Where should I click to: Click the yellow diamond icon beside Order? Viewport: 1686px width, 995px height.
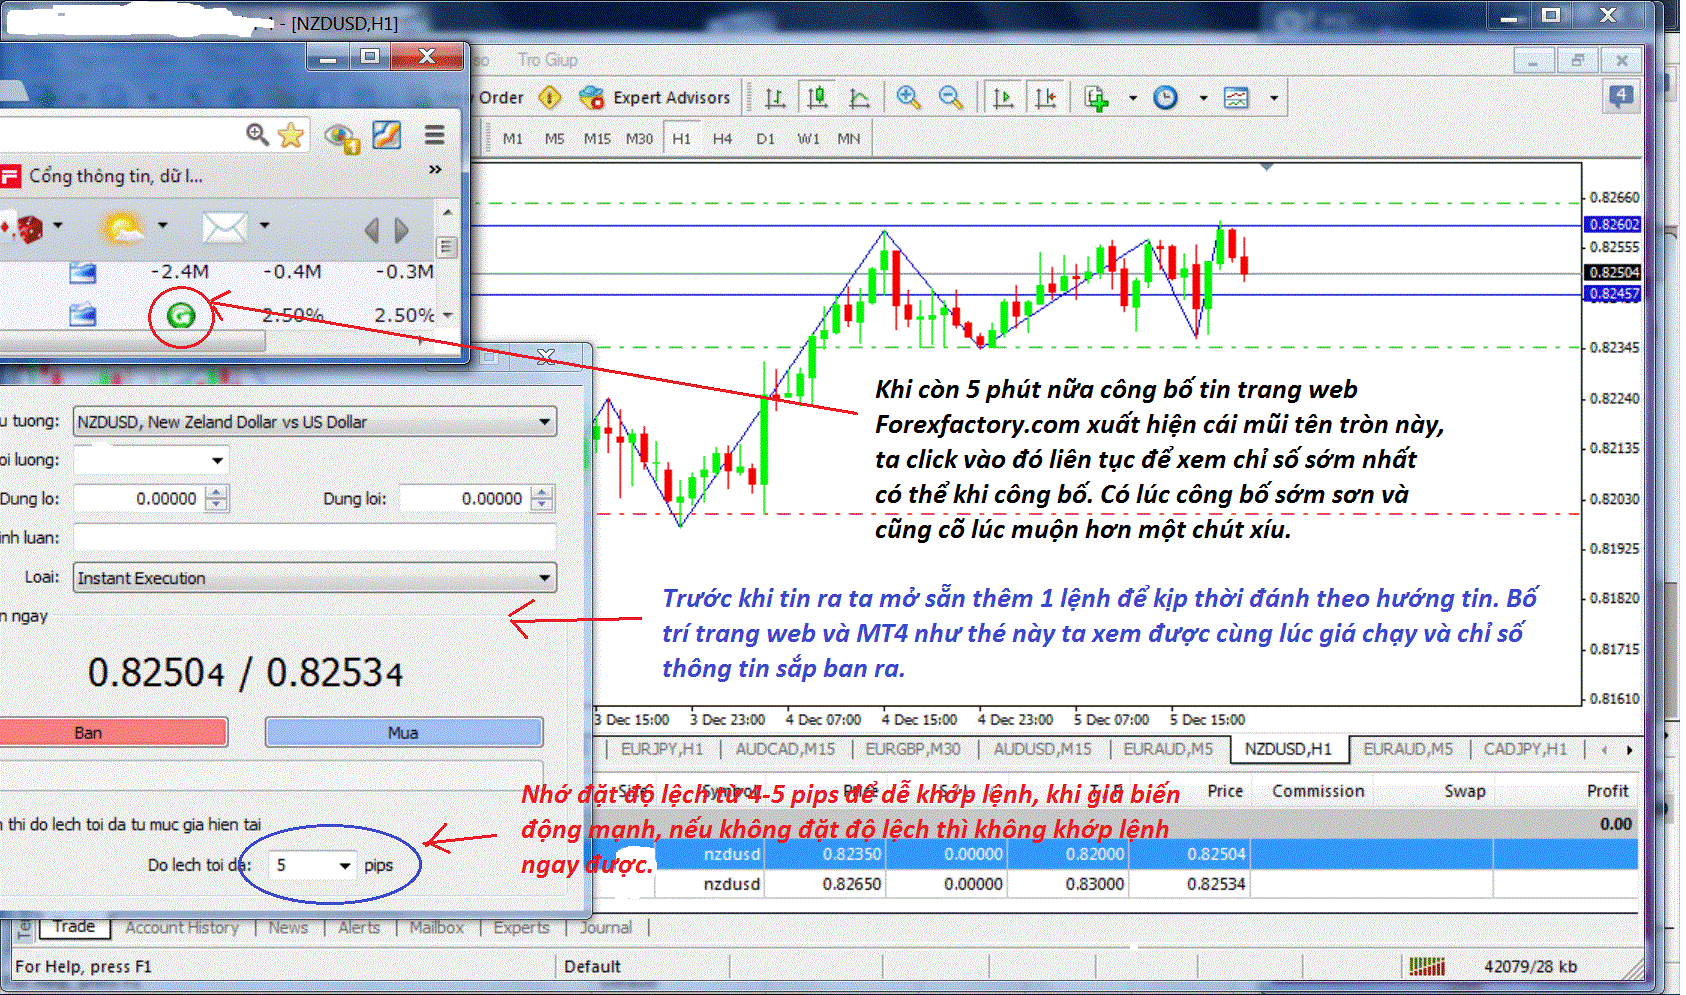coord(549,97)
